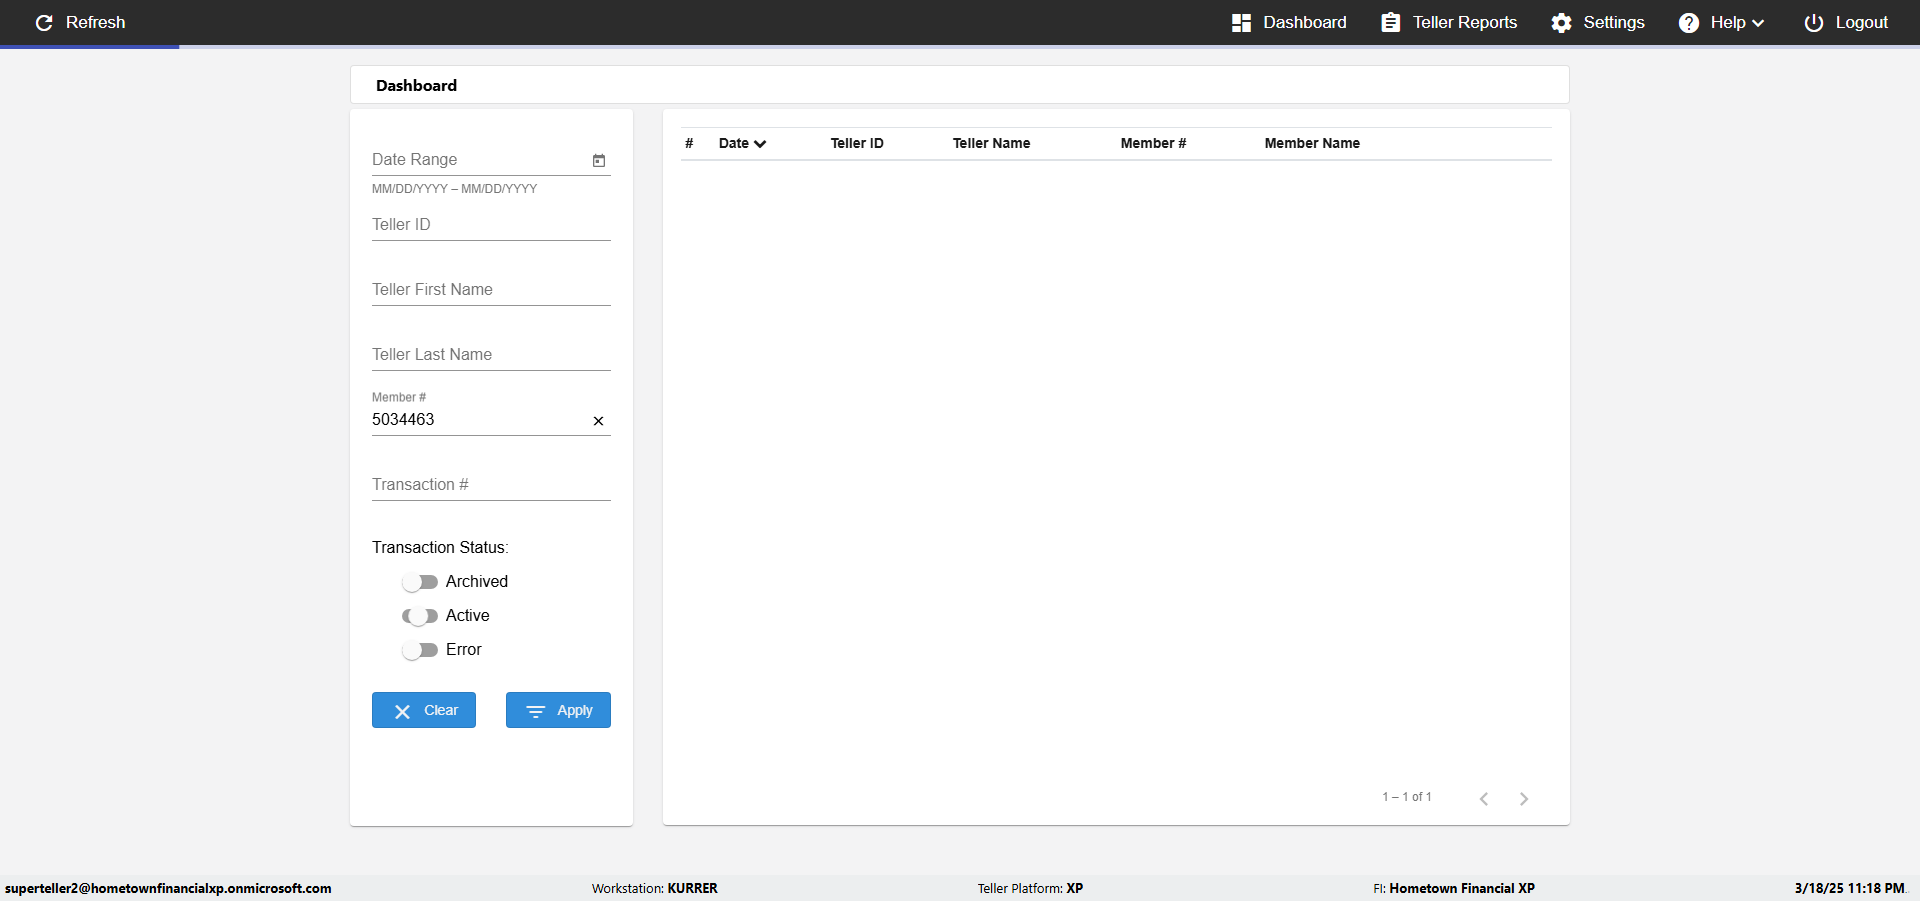Toggle the Error transaction status switch
This screenshot has width=1920, height=901.
point(420,650)
